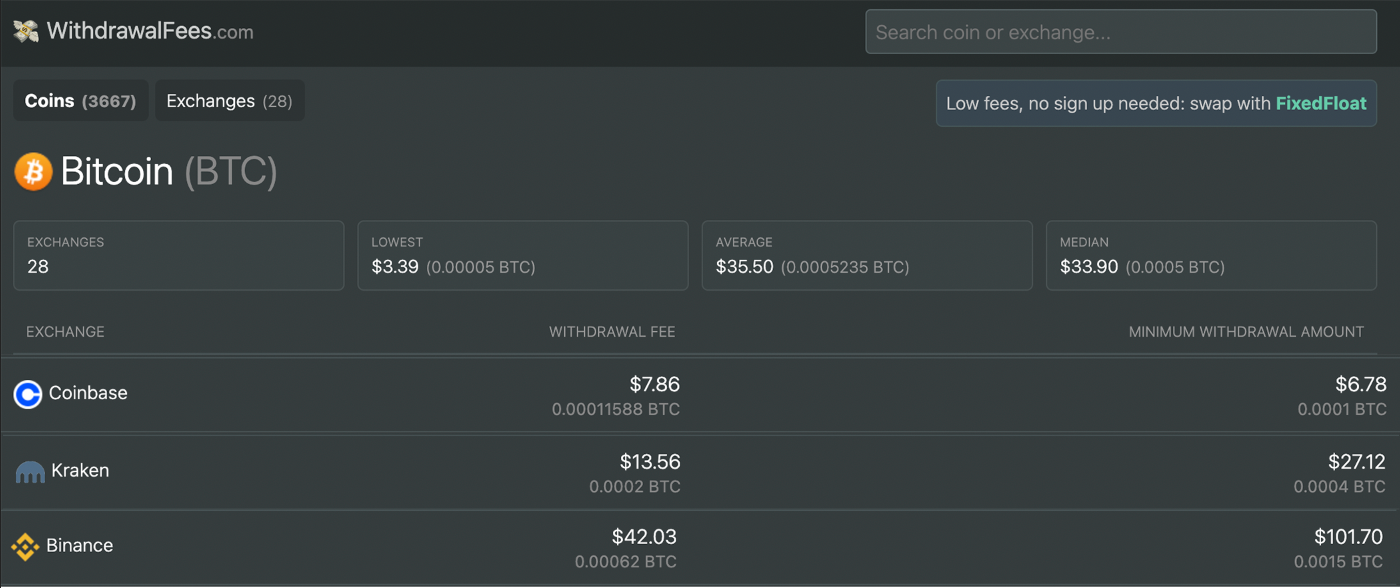The height and width of the screenshot is (588, 1400).
Task: Click the Kraken logo icon
Action: pyautogui.click(x=30, y=471)
